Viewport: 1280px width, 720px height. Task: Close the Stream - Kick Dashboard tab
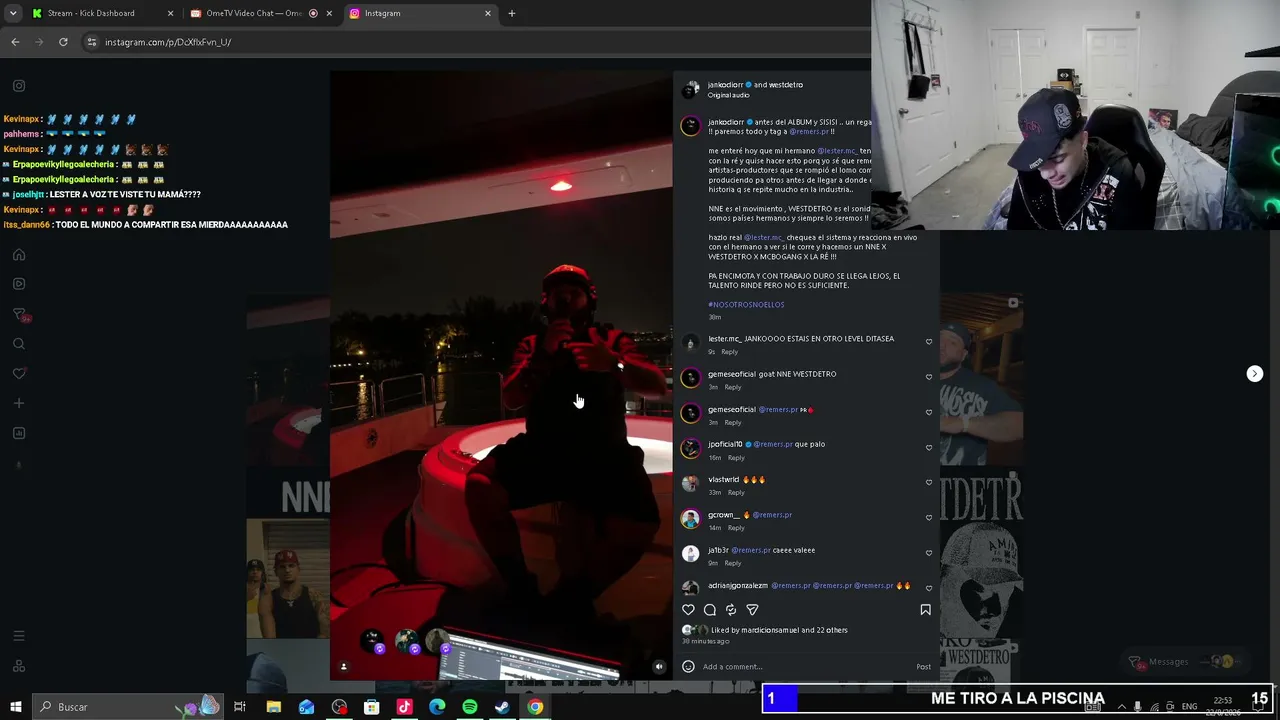tap(170, 13)
